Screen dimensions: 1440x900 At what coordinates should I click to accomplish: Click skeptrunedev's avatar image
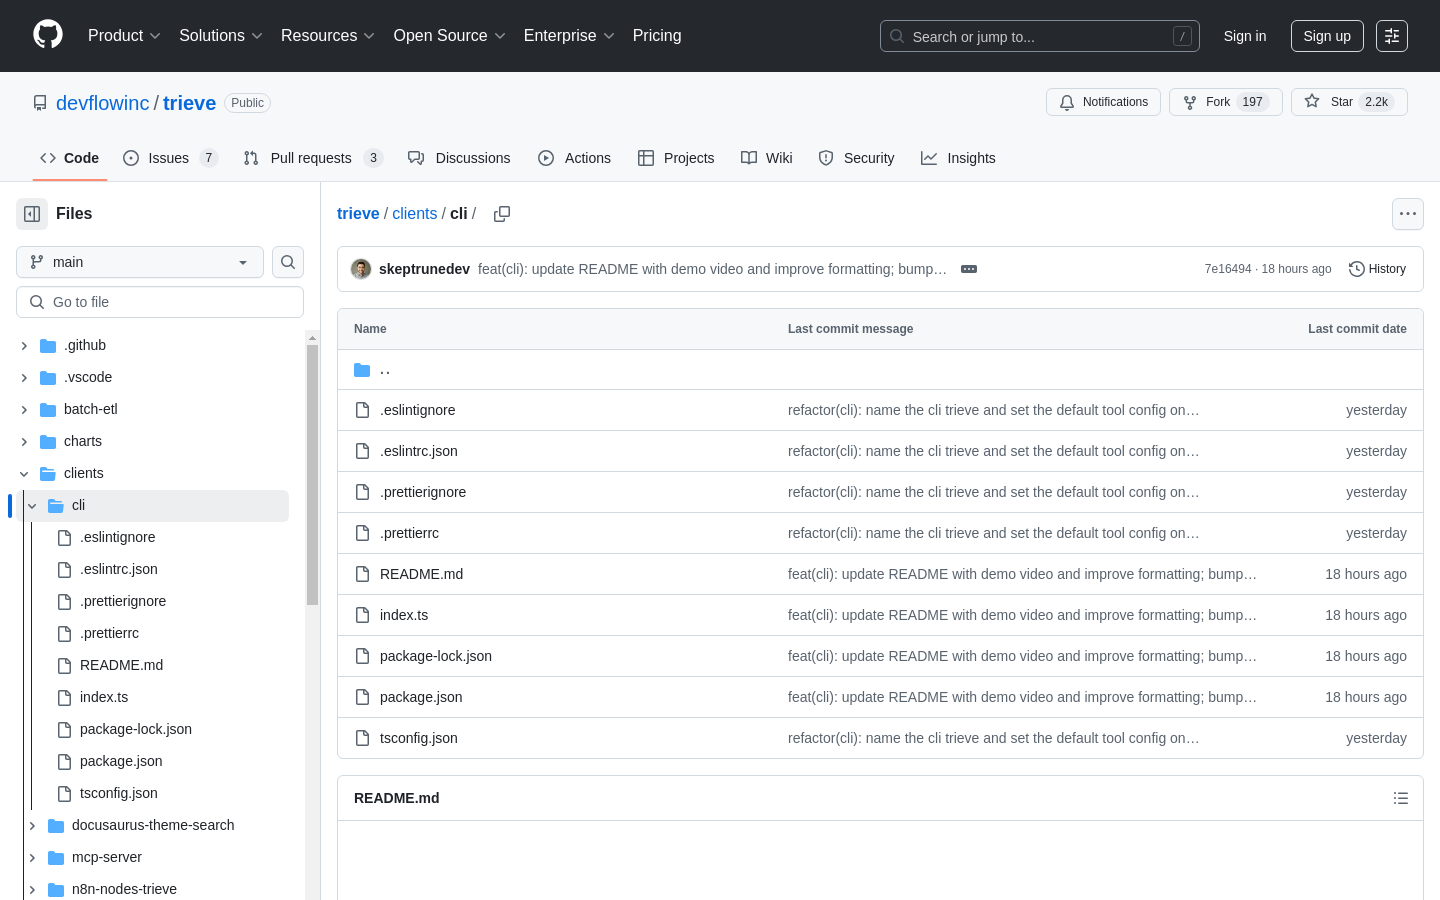click(x=361, y=269)
